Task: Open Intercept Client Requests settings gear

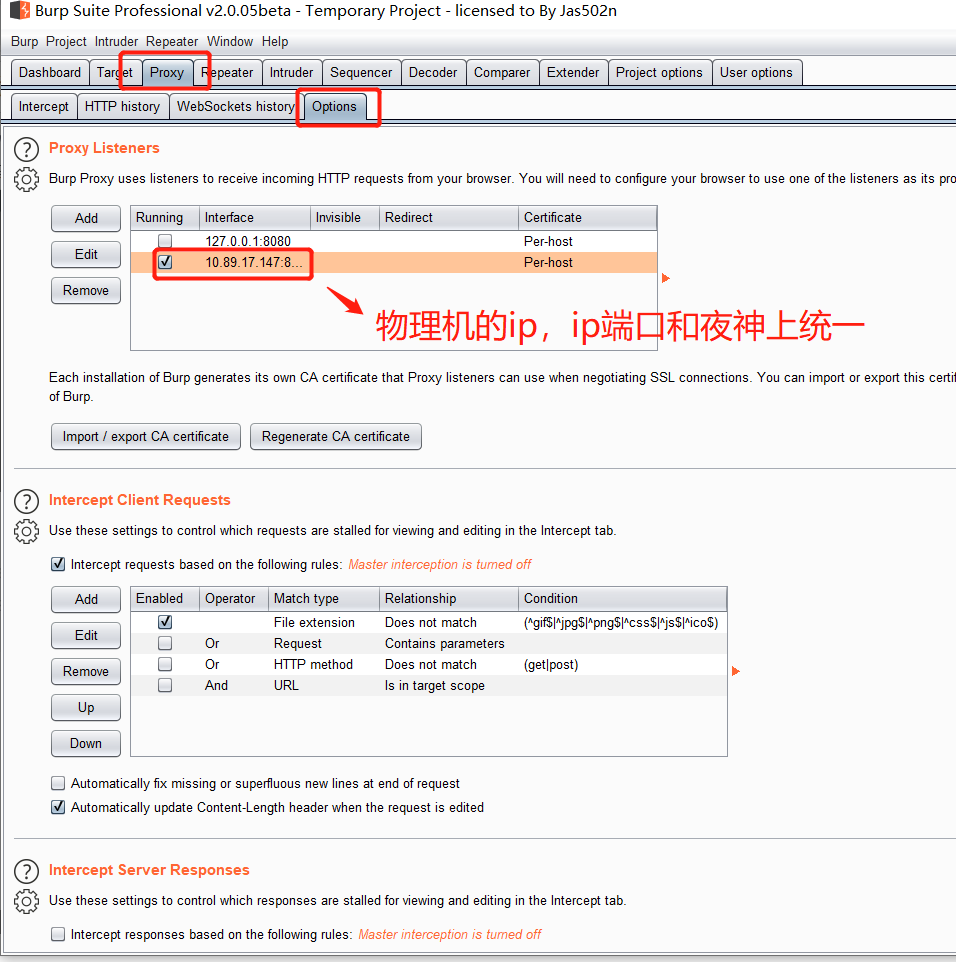Action: click(26, 531)
